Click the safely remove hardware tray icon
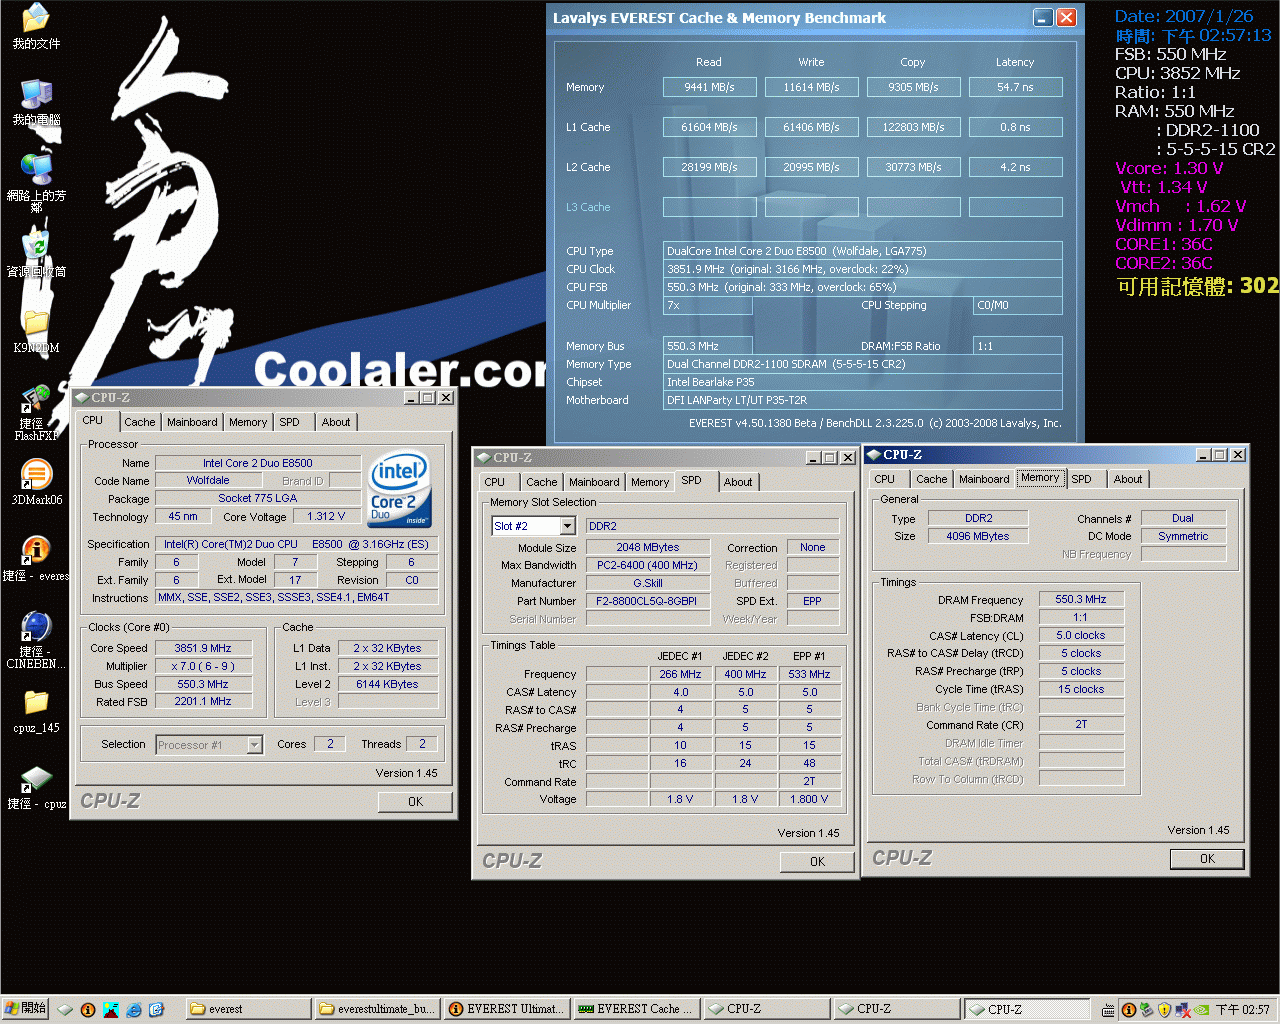The image size is (1280, 1024). [x=1147, y=1010]
